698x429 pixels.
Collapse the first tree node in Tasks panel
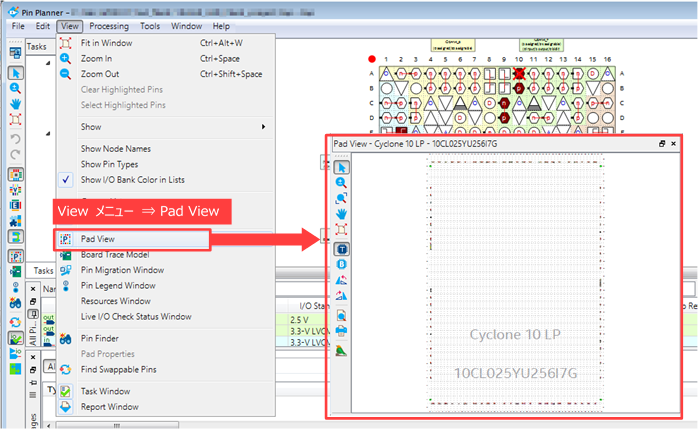49,62
